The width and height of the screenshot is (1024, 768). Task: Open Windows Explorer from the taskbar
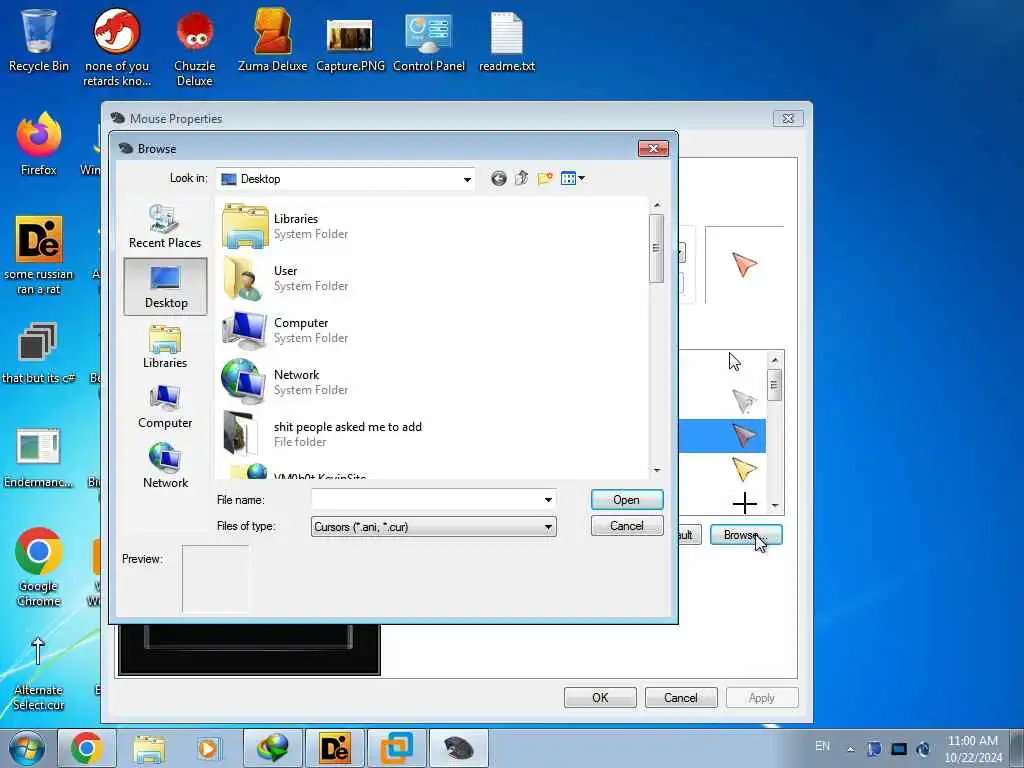[150, 748]
